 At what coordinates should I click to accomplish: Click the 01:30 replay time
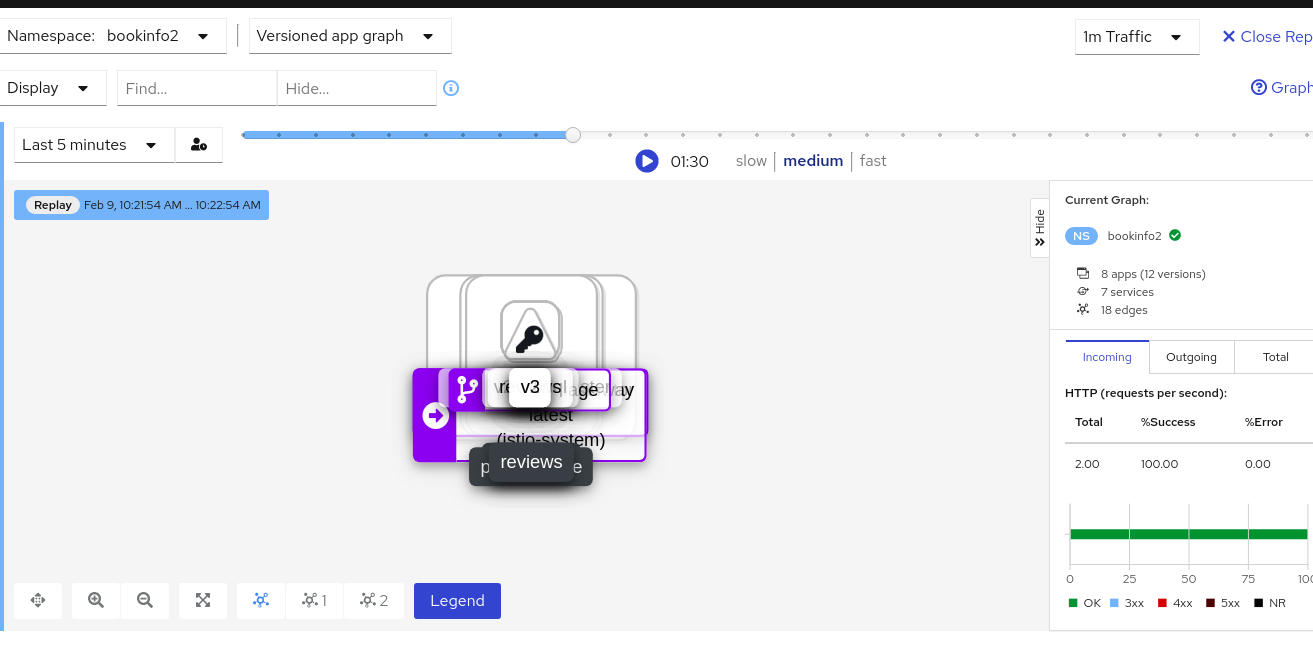pos(689,161)
